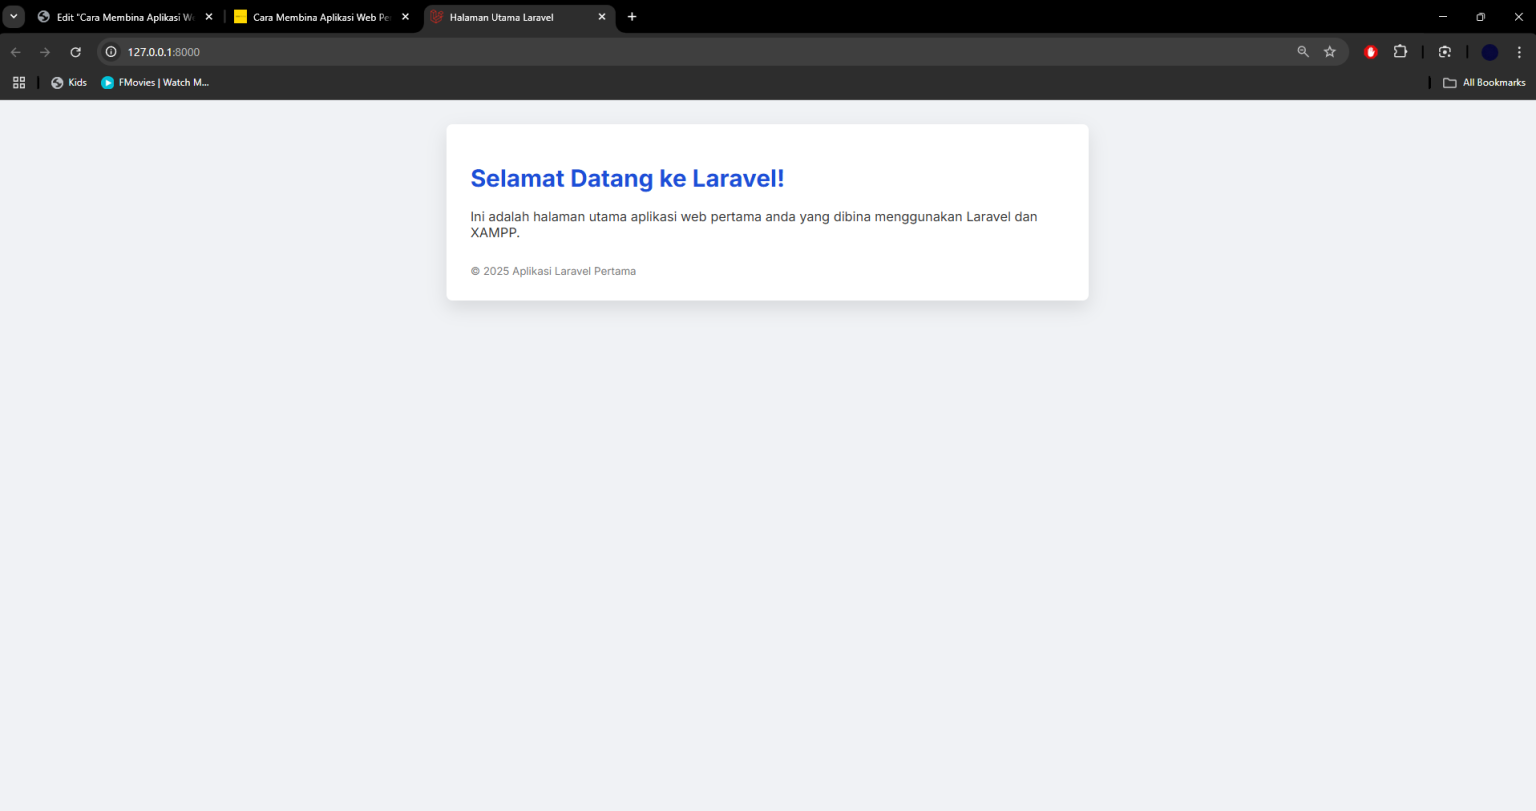Open the zoom magnifier in address bar
1536x811 pixels.
1303,52
